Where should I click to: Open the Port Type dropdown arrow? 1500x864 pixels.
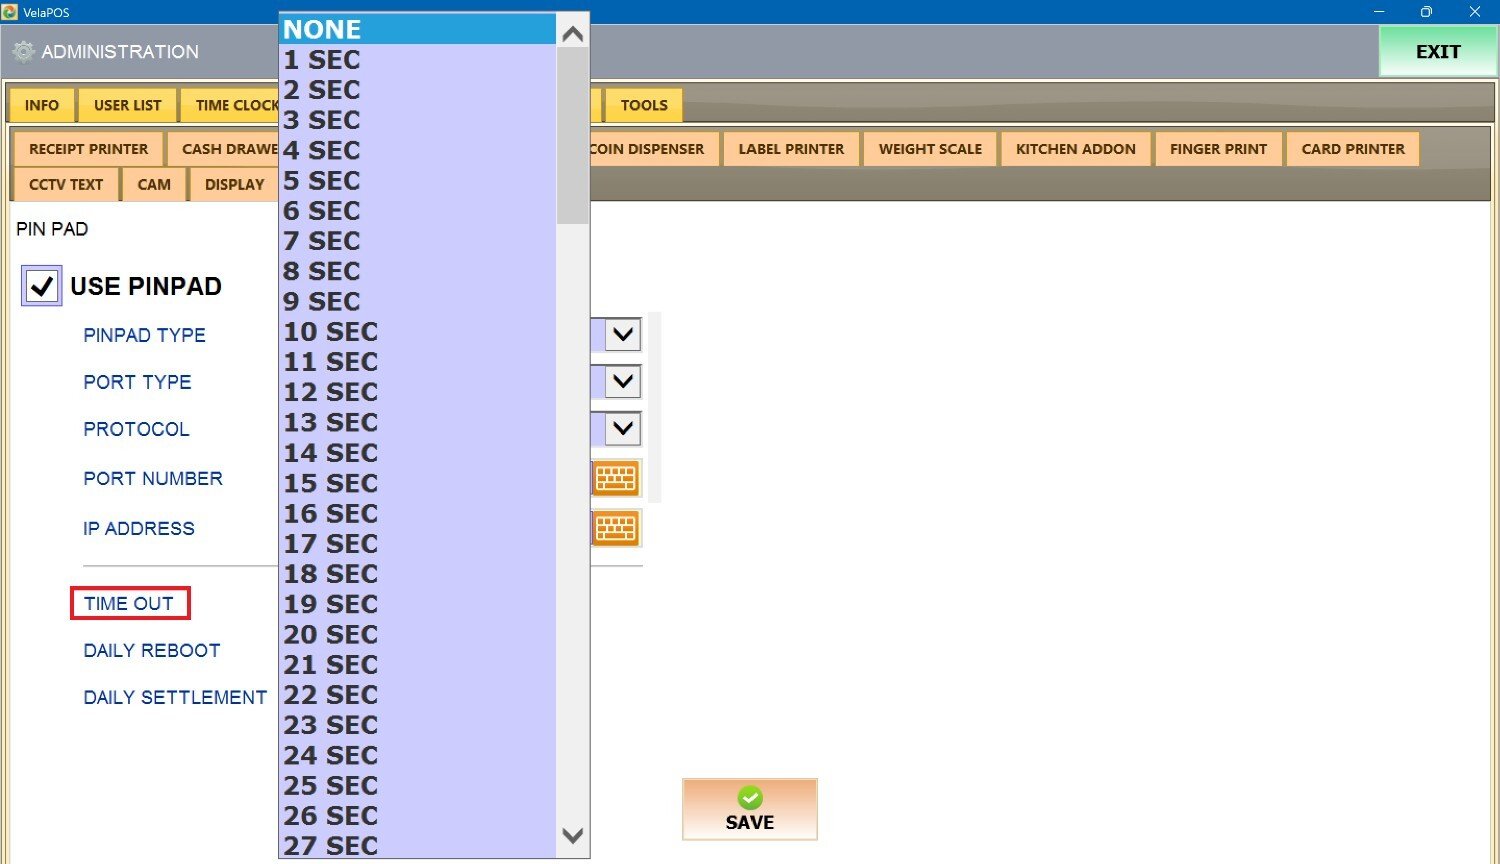click(x=623, y=381)
